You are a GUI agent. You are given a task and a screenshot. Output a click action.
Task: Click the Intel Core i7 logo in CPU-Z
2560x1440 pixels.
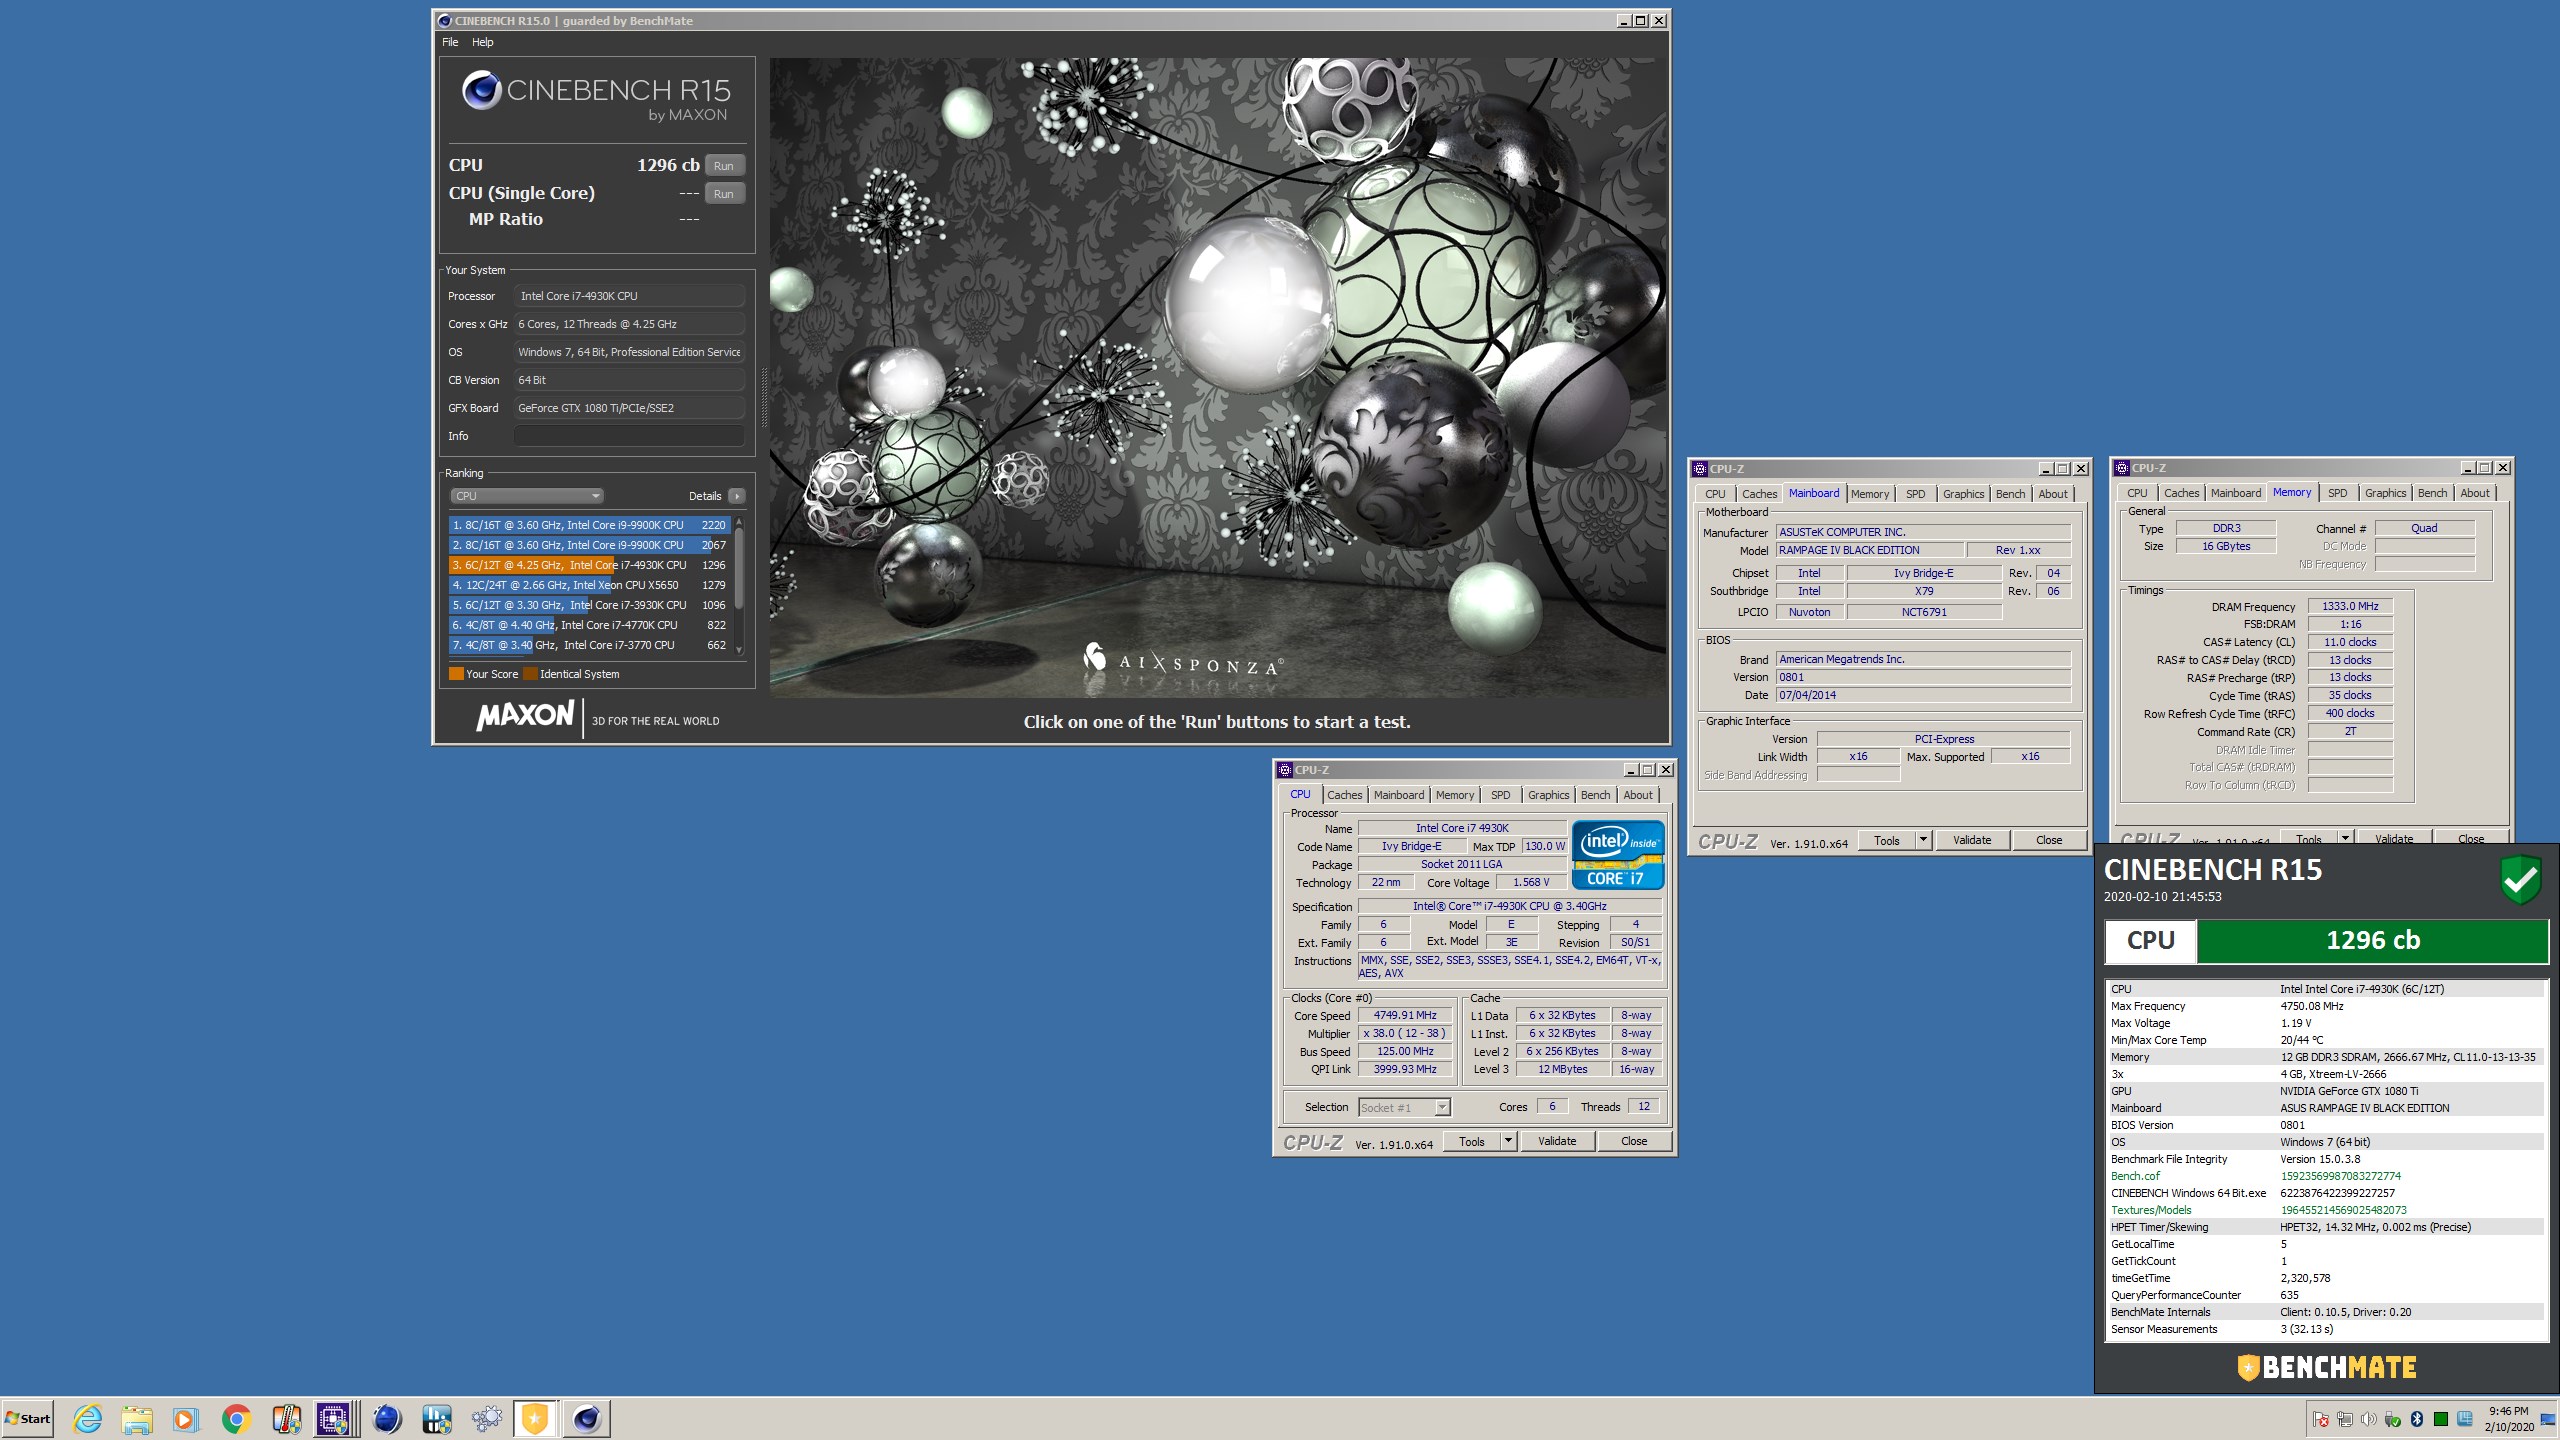[x=1617, y=855]
